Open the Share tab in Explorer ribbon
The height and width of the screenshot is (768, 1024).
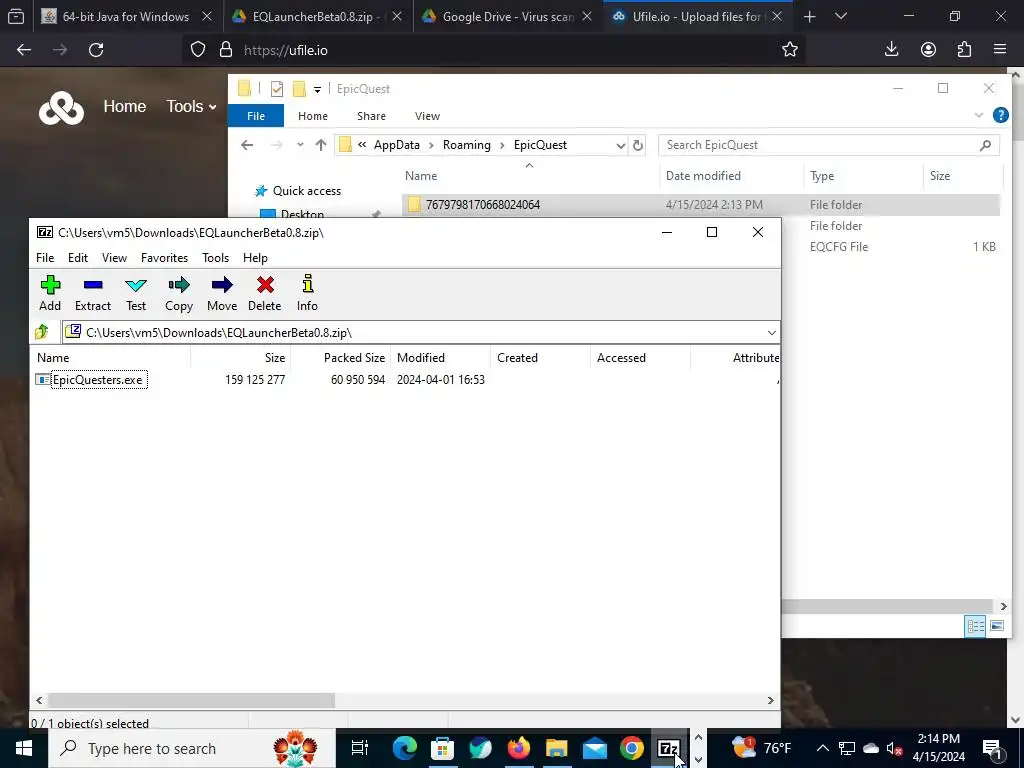click(371, 116)
